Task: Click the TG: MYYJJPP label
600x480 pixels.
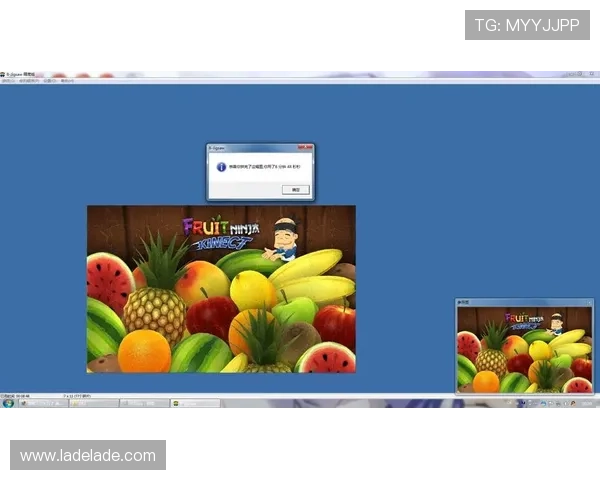Action: pos(527,25)
